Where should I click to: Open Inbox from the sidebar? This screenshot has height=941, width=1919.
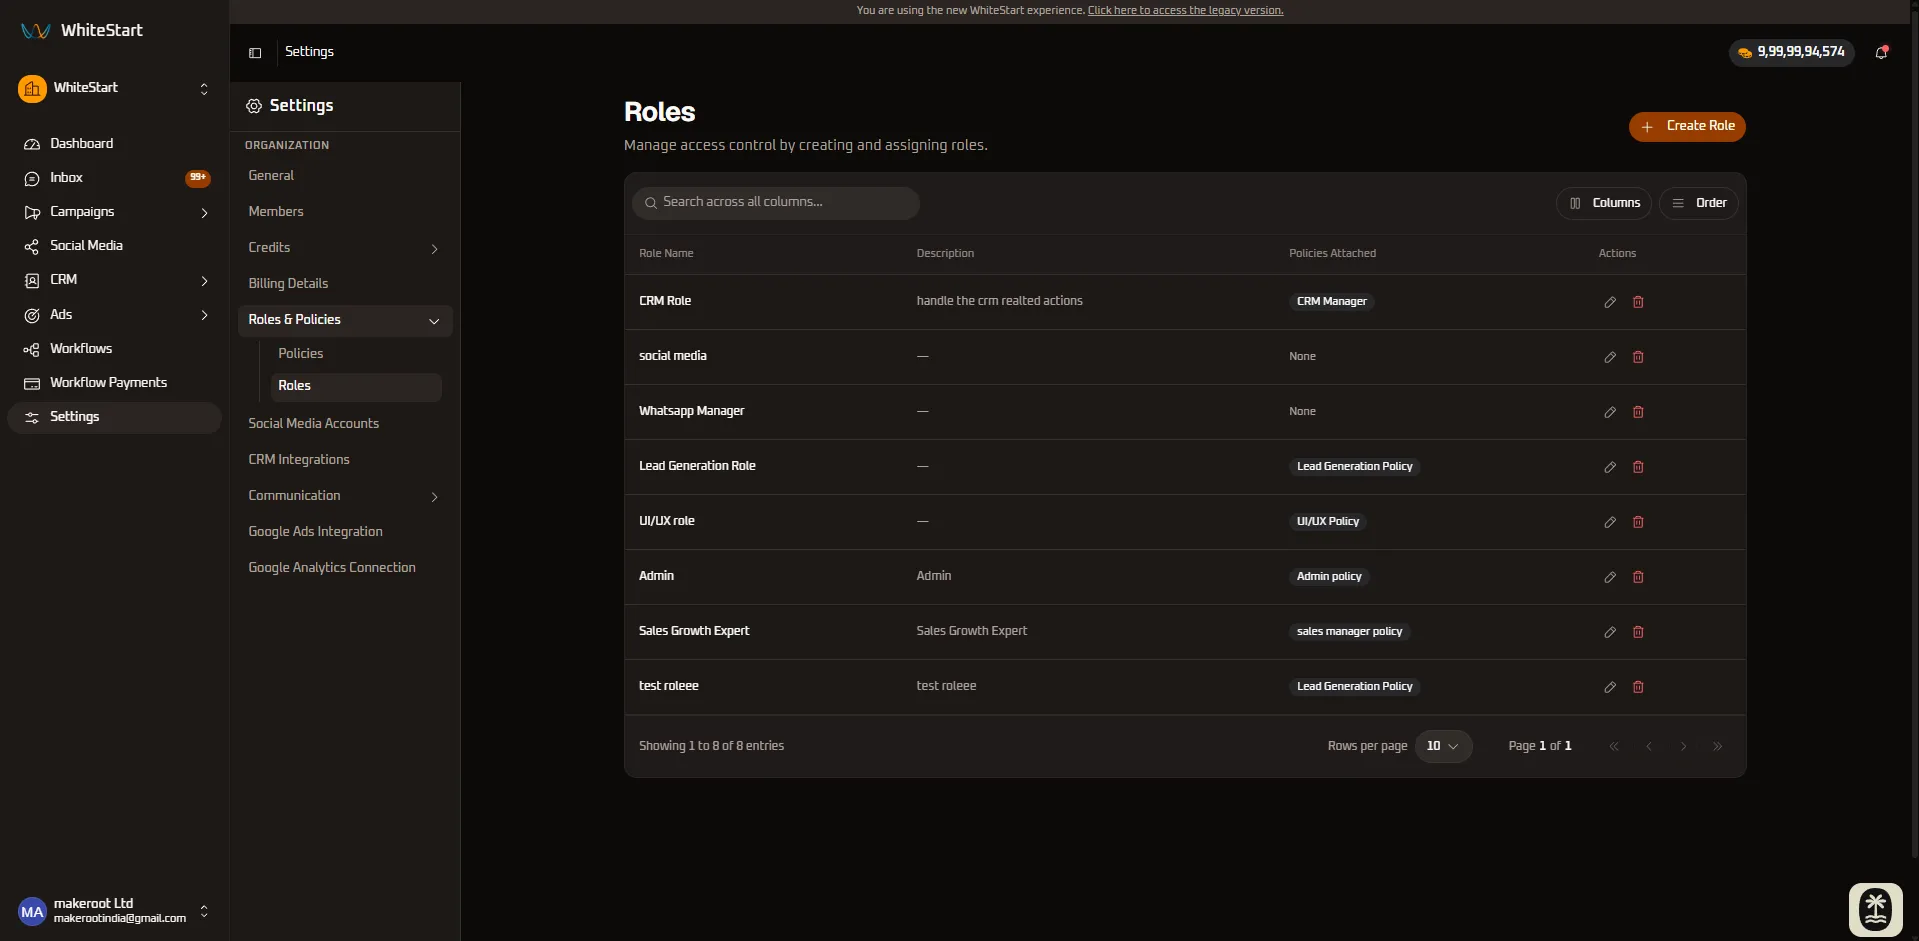coord(115,178)
